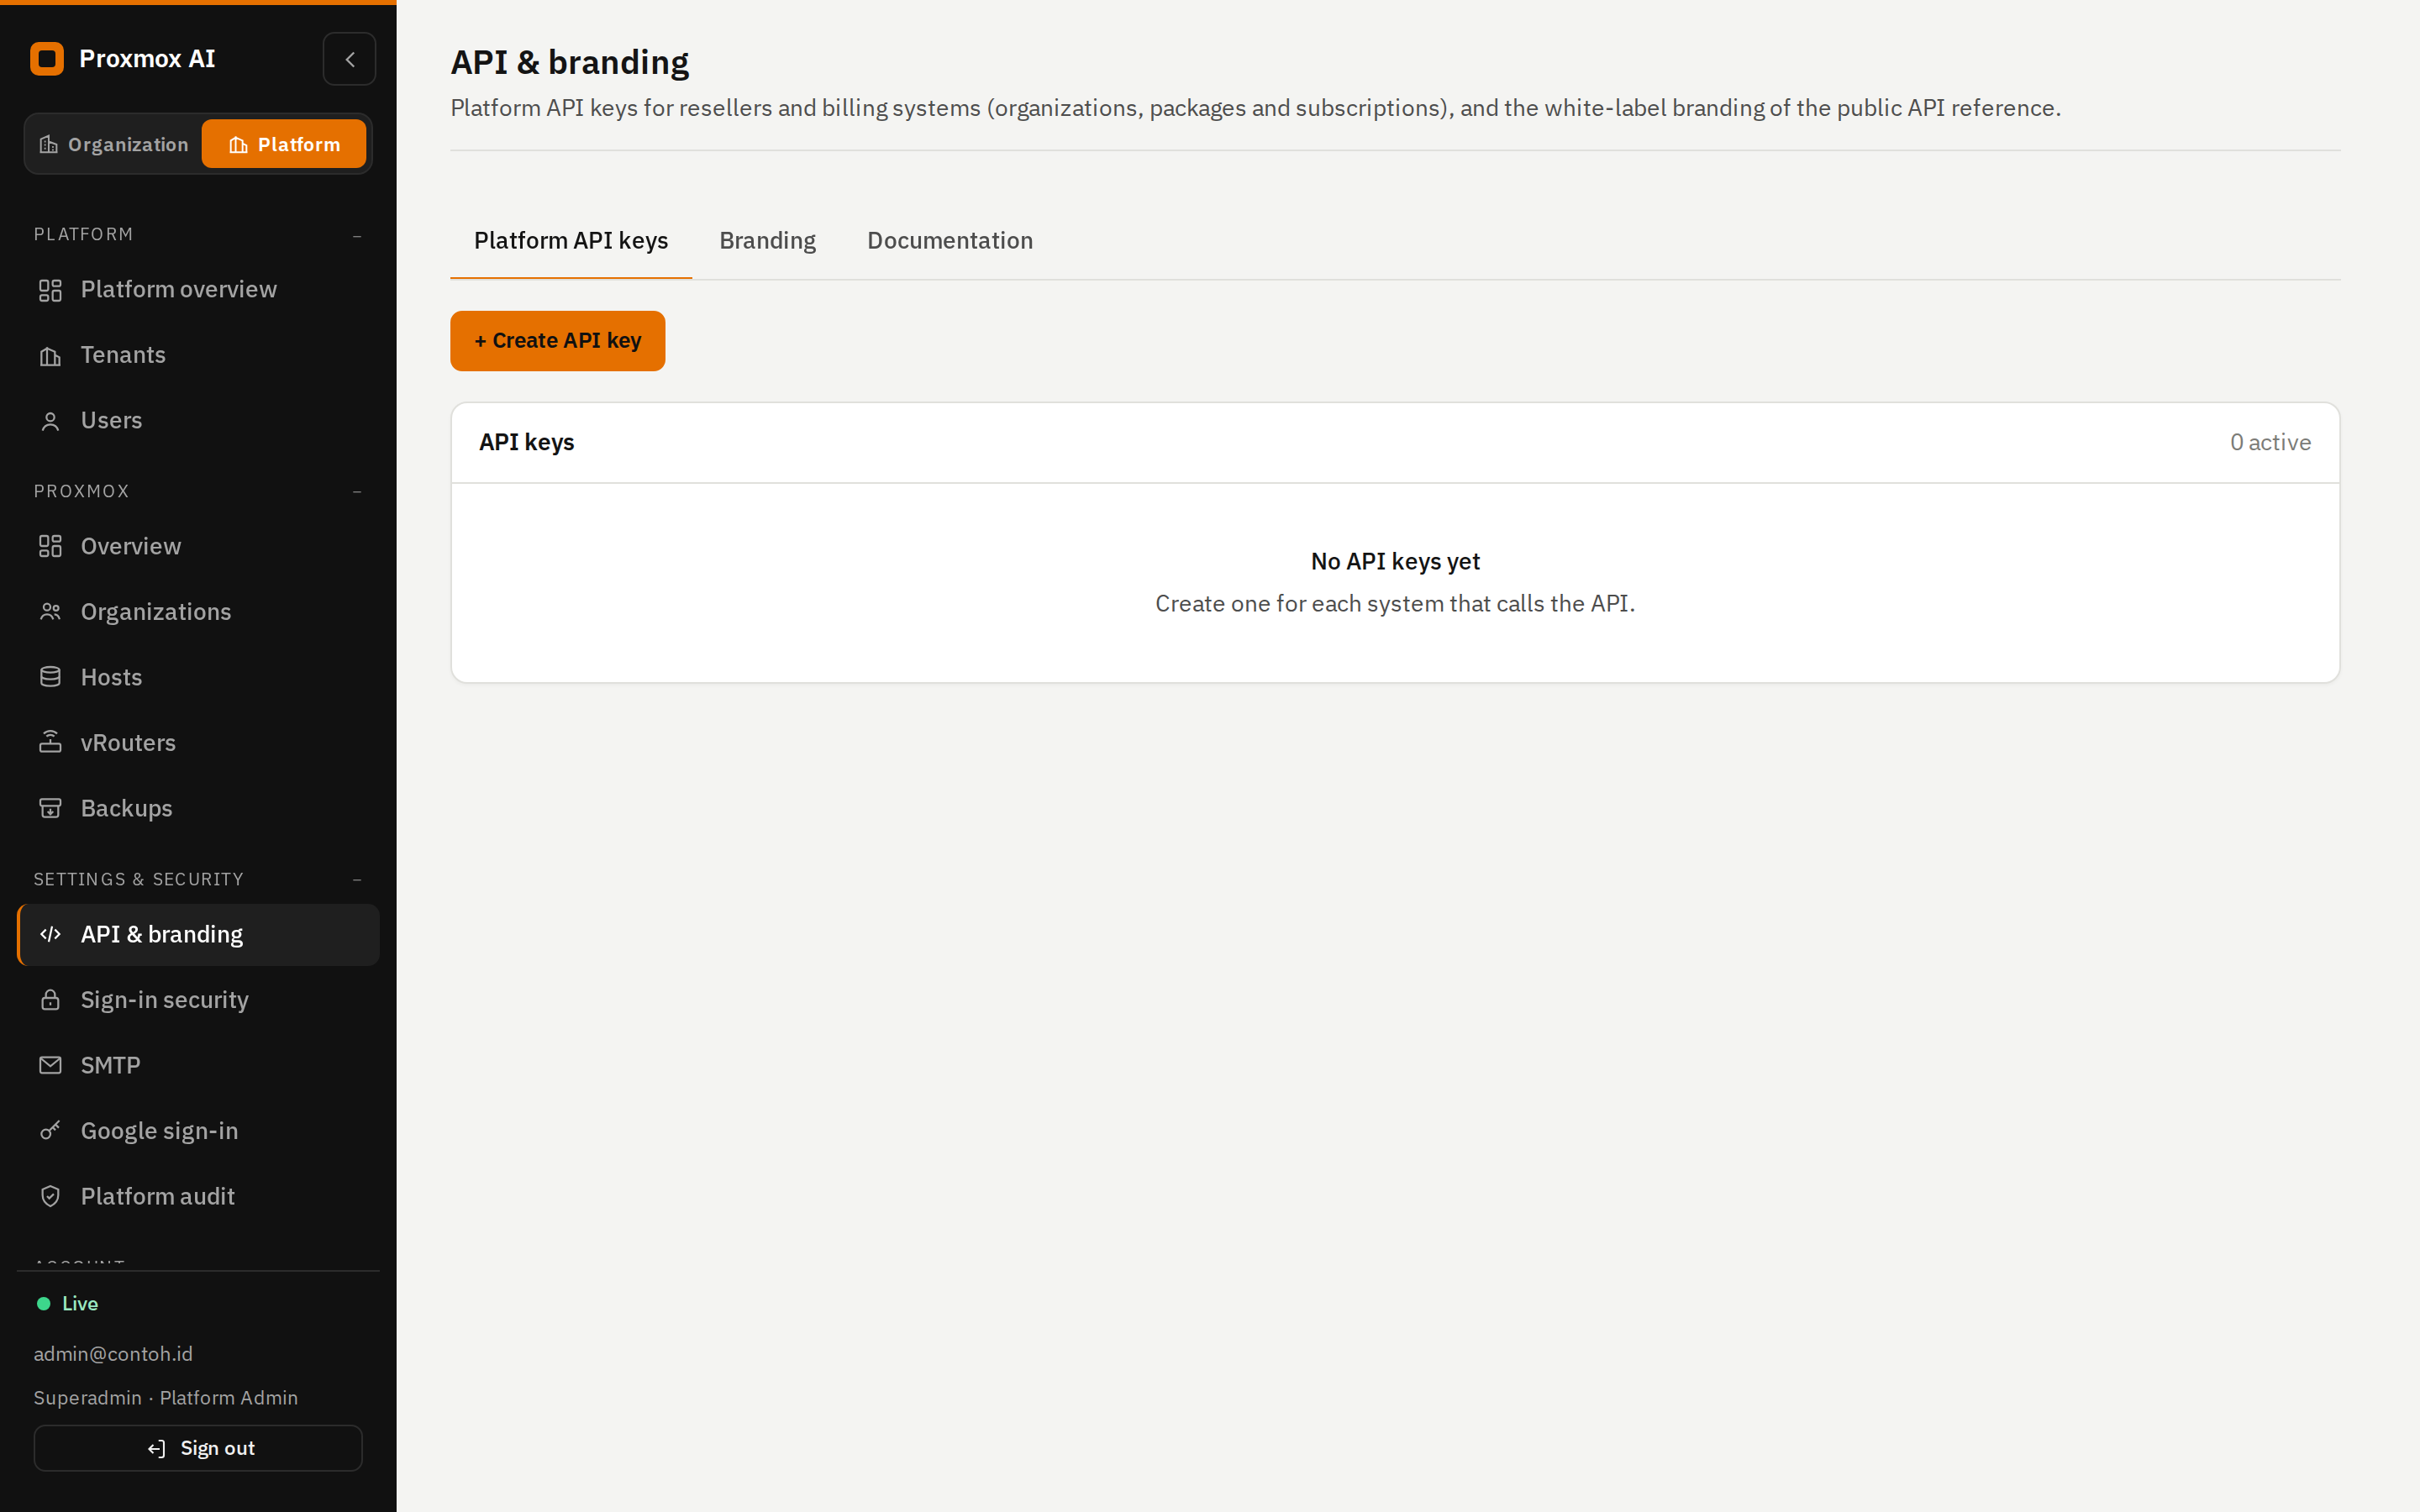Click the Google sign-in key icon
The image size is (2420, 1512).
pyautogui.click(x=50, y=1131)
